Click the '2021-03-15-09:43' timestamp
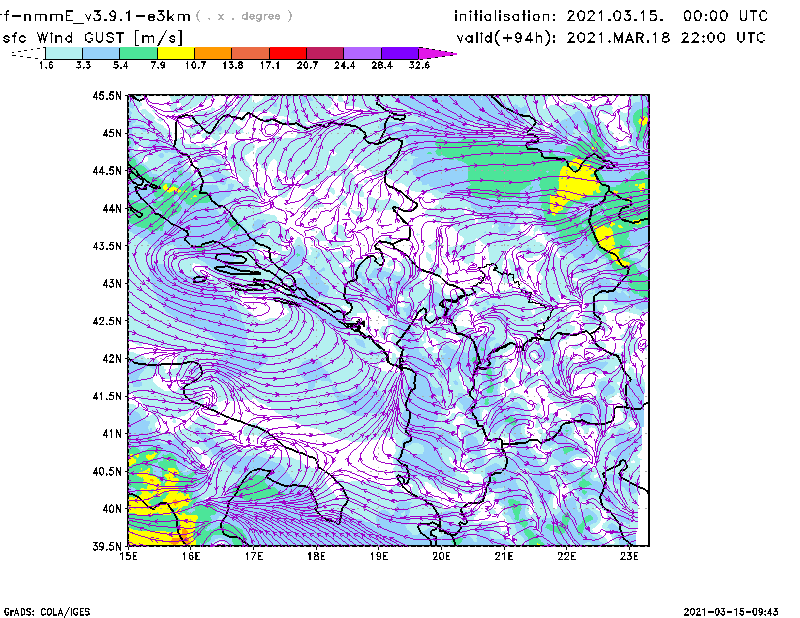This screenshot has width=800, height=618. [x=731, y=612]
